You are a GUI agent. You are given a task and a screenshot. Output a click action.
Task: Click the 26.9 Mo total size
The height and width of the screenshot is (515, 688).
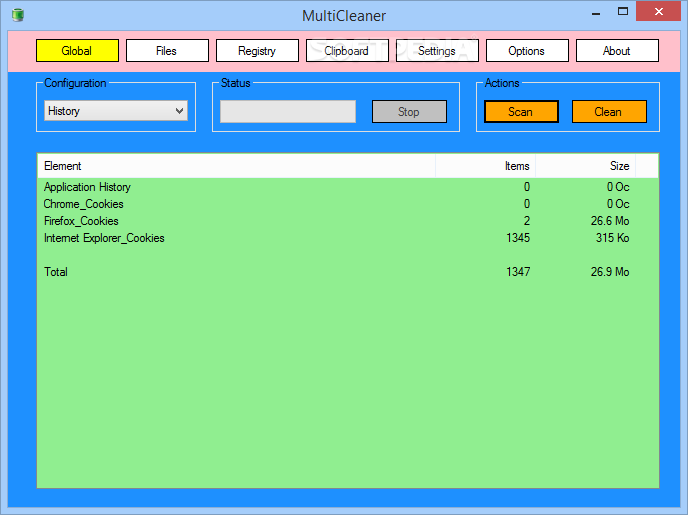[x=609, y=272]
